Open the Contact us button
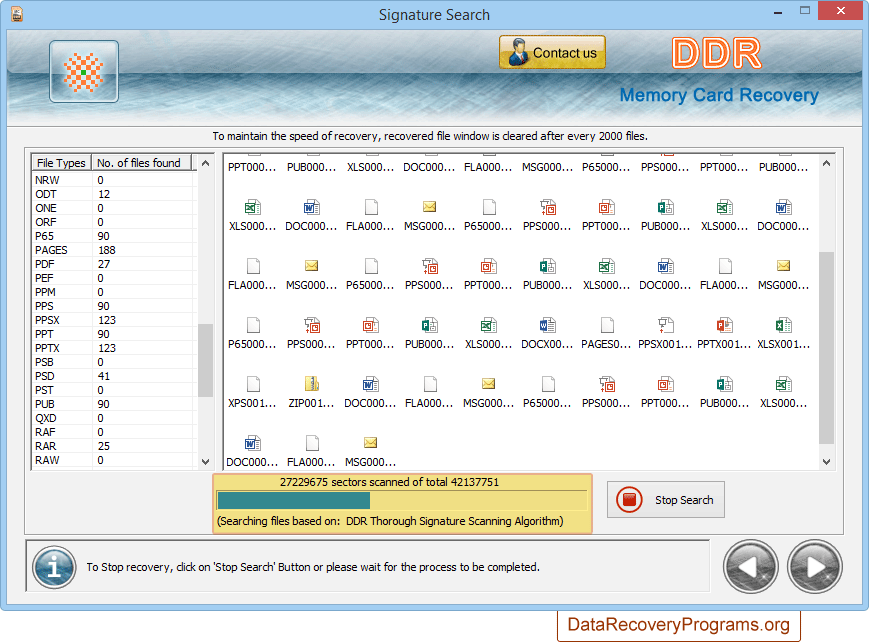The image size is (869, 642). pos(552,52)
